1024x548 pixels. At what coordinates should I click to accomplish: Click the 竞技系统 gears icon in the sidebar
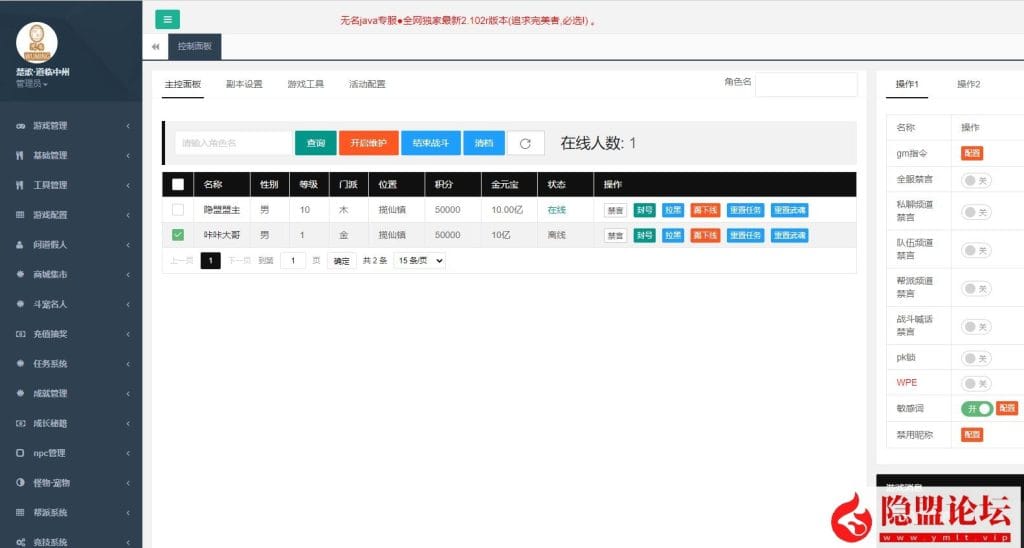(x=21, y=542)
